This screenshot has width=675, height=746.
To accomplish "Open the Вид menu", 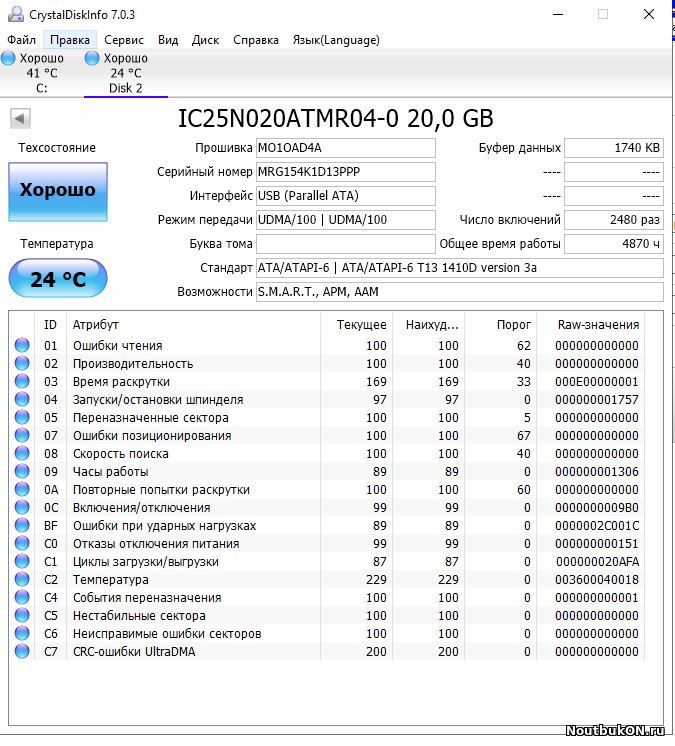I will click(168, 40).
